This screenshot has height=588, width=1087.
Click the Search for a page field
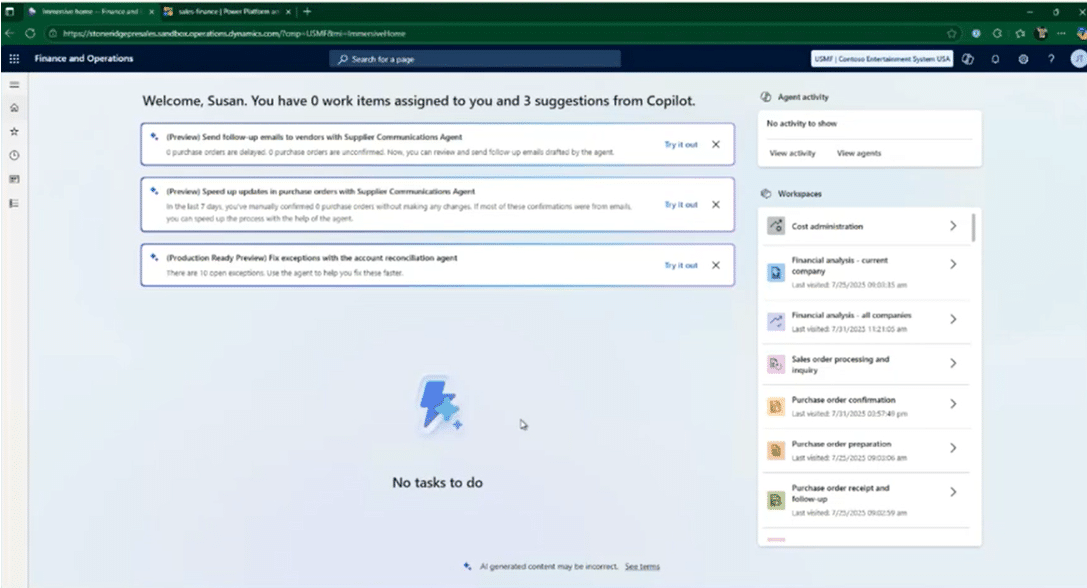click(475, 59)
